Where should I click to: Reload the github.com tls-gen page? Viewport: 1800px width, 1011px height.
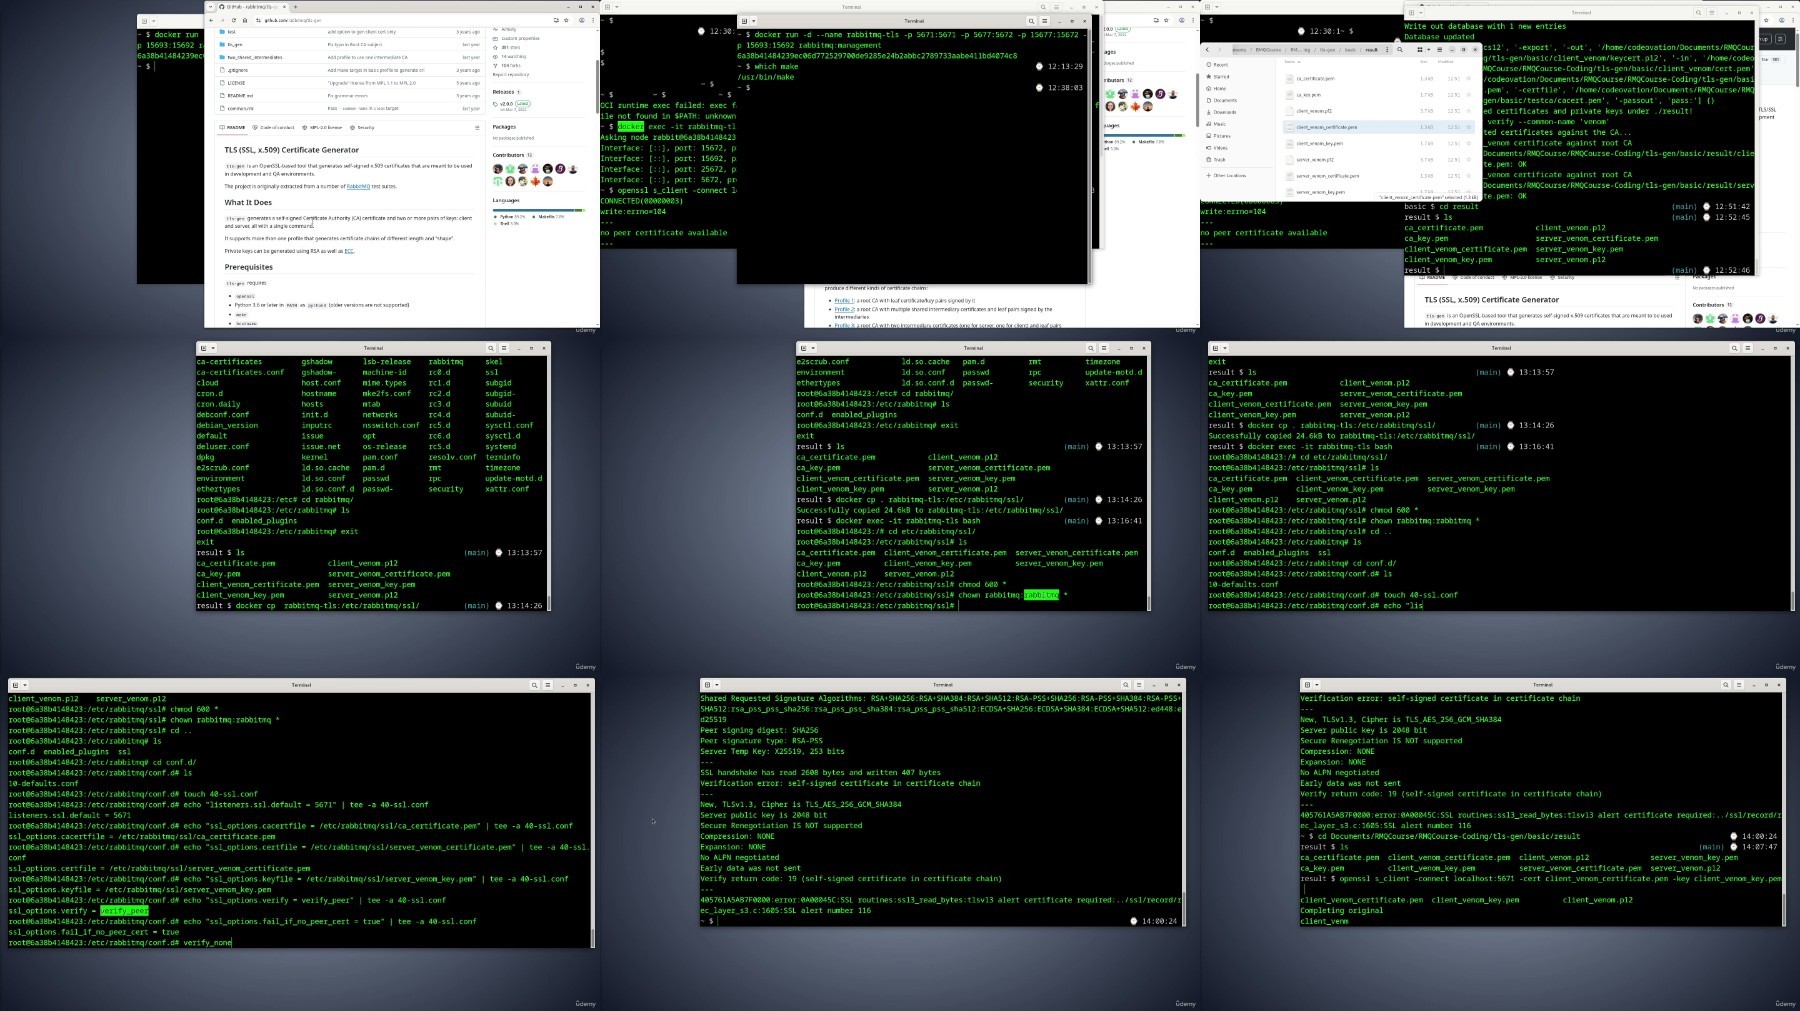[234, 20]
